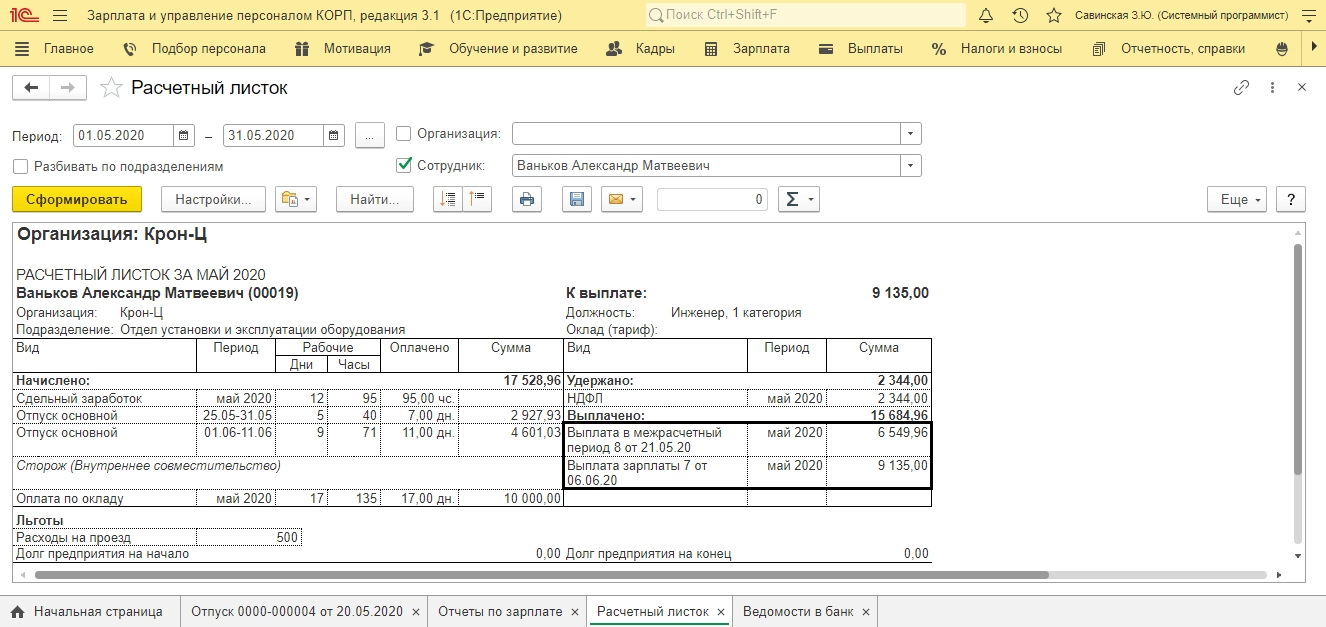Open the Зарплата section

coord(747,48)
